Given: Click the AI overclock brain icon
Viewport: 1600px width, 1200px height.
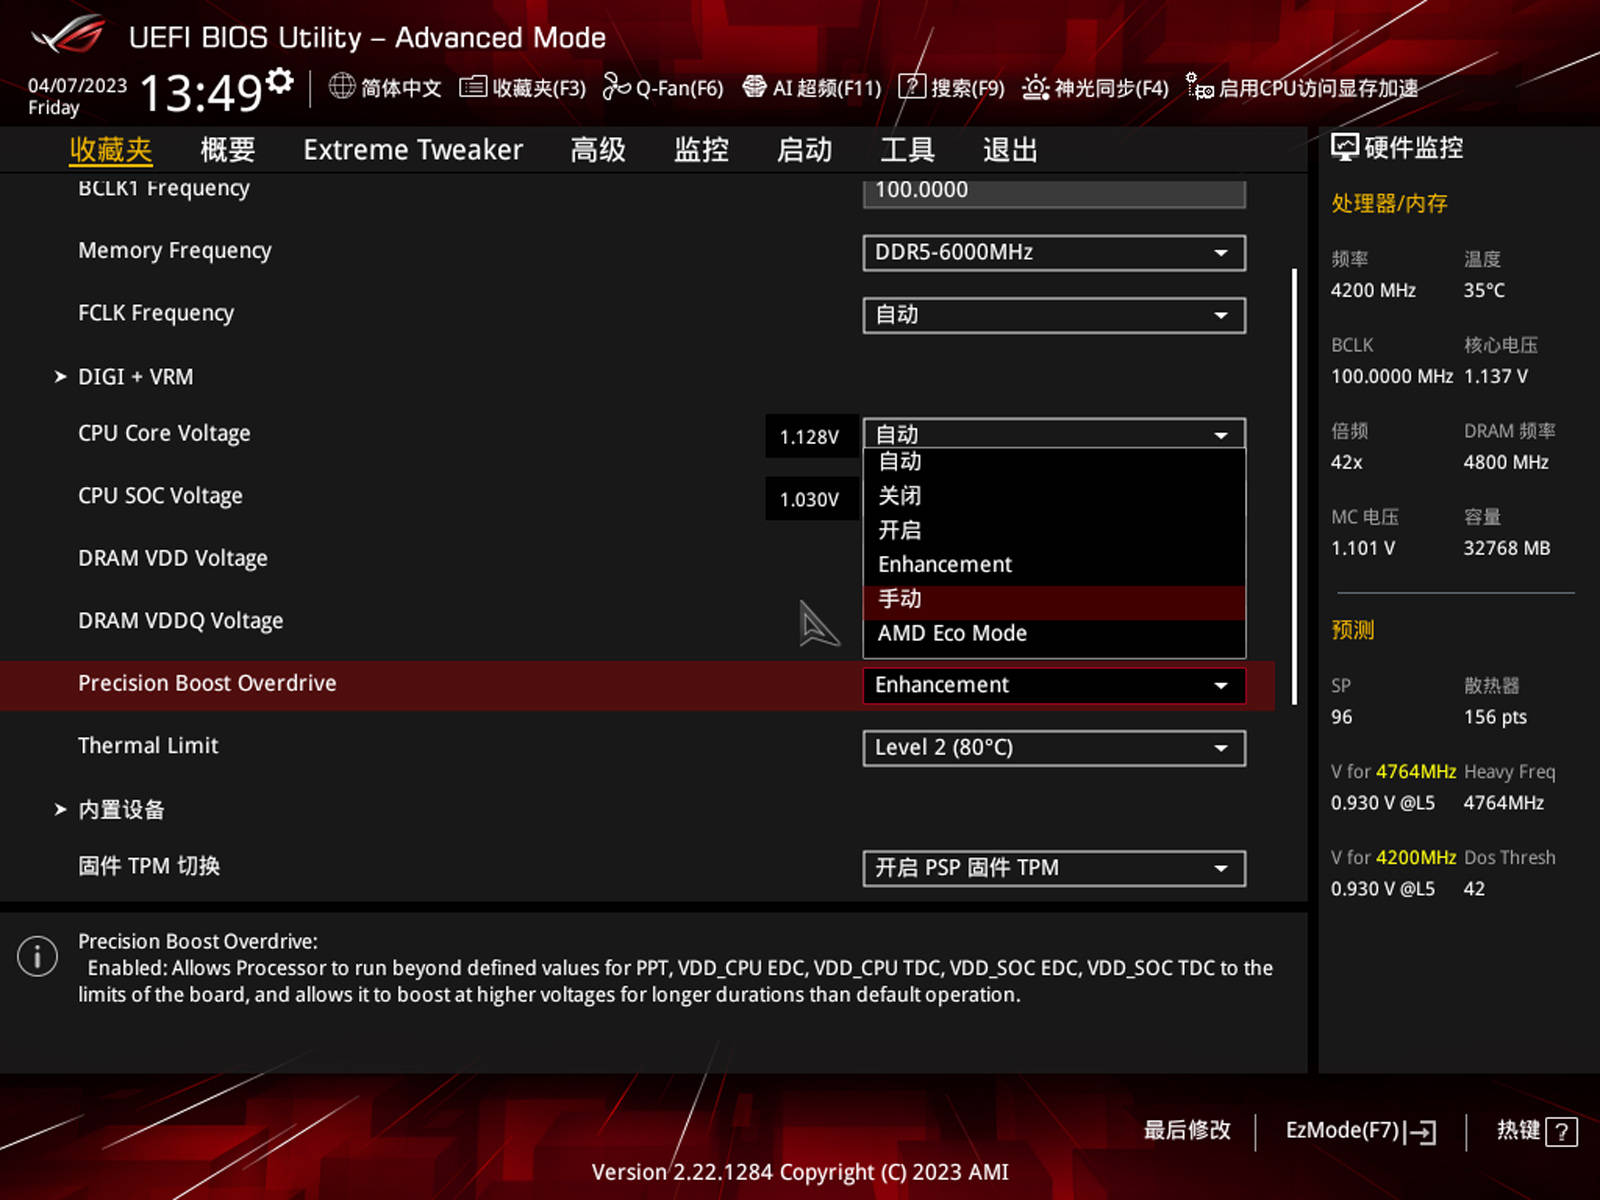Looking at the screenshot, I should [x=754, y=87].
